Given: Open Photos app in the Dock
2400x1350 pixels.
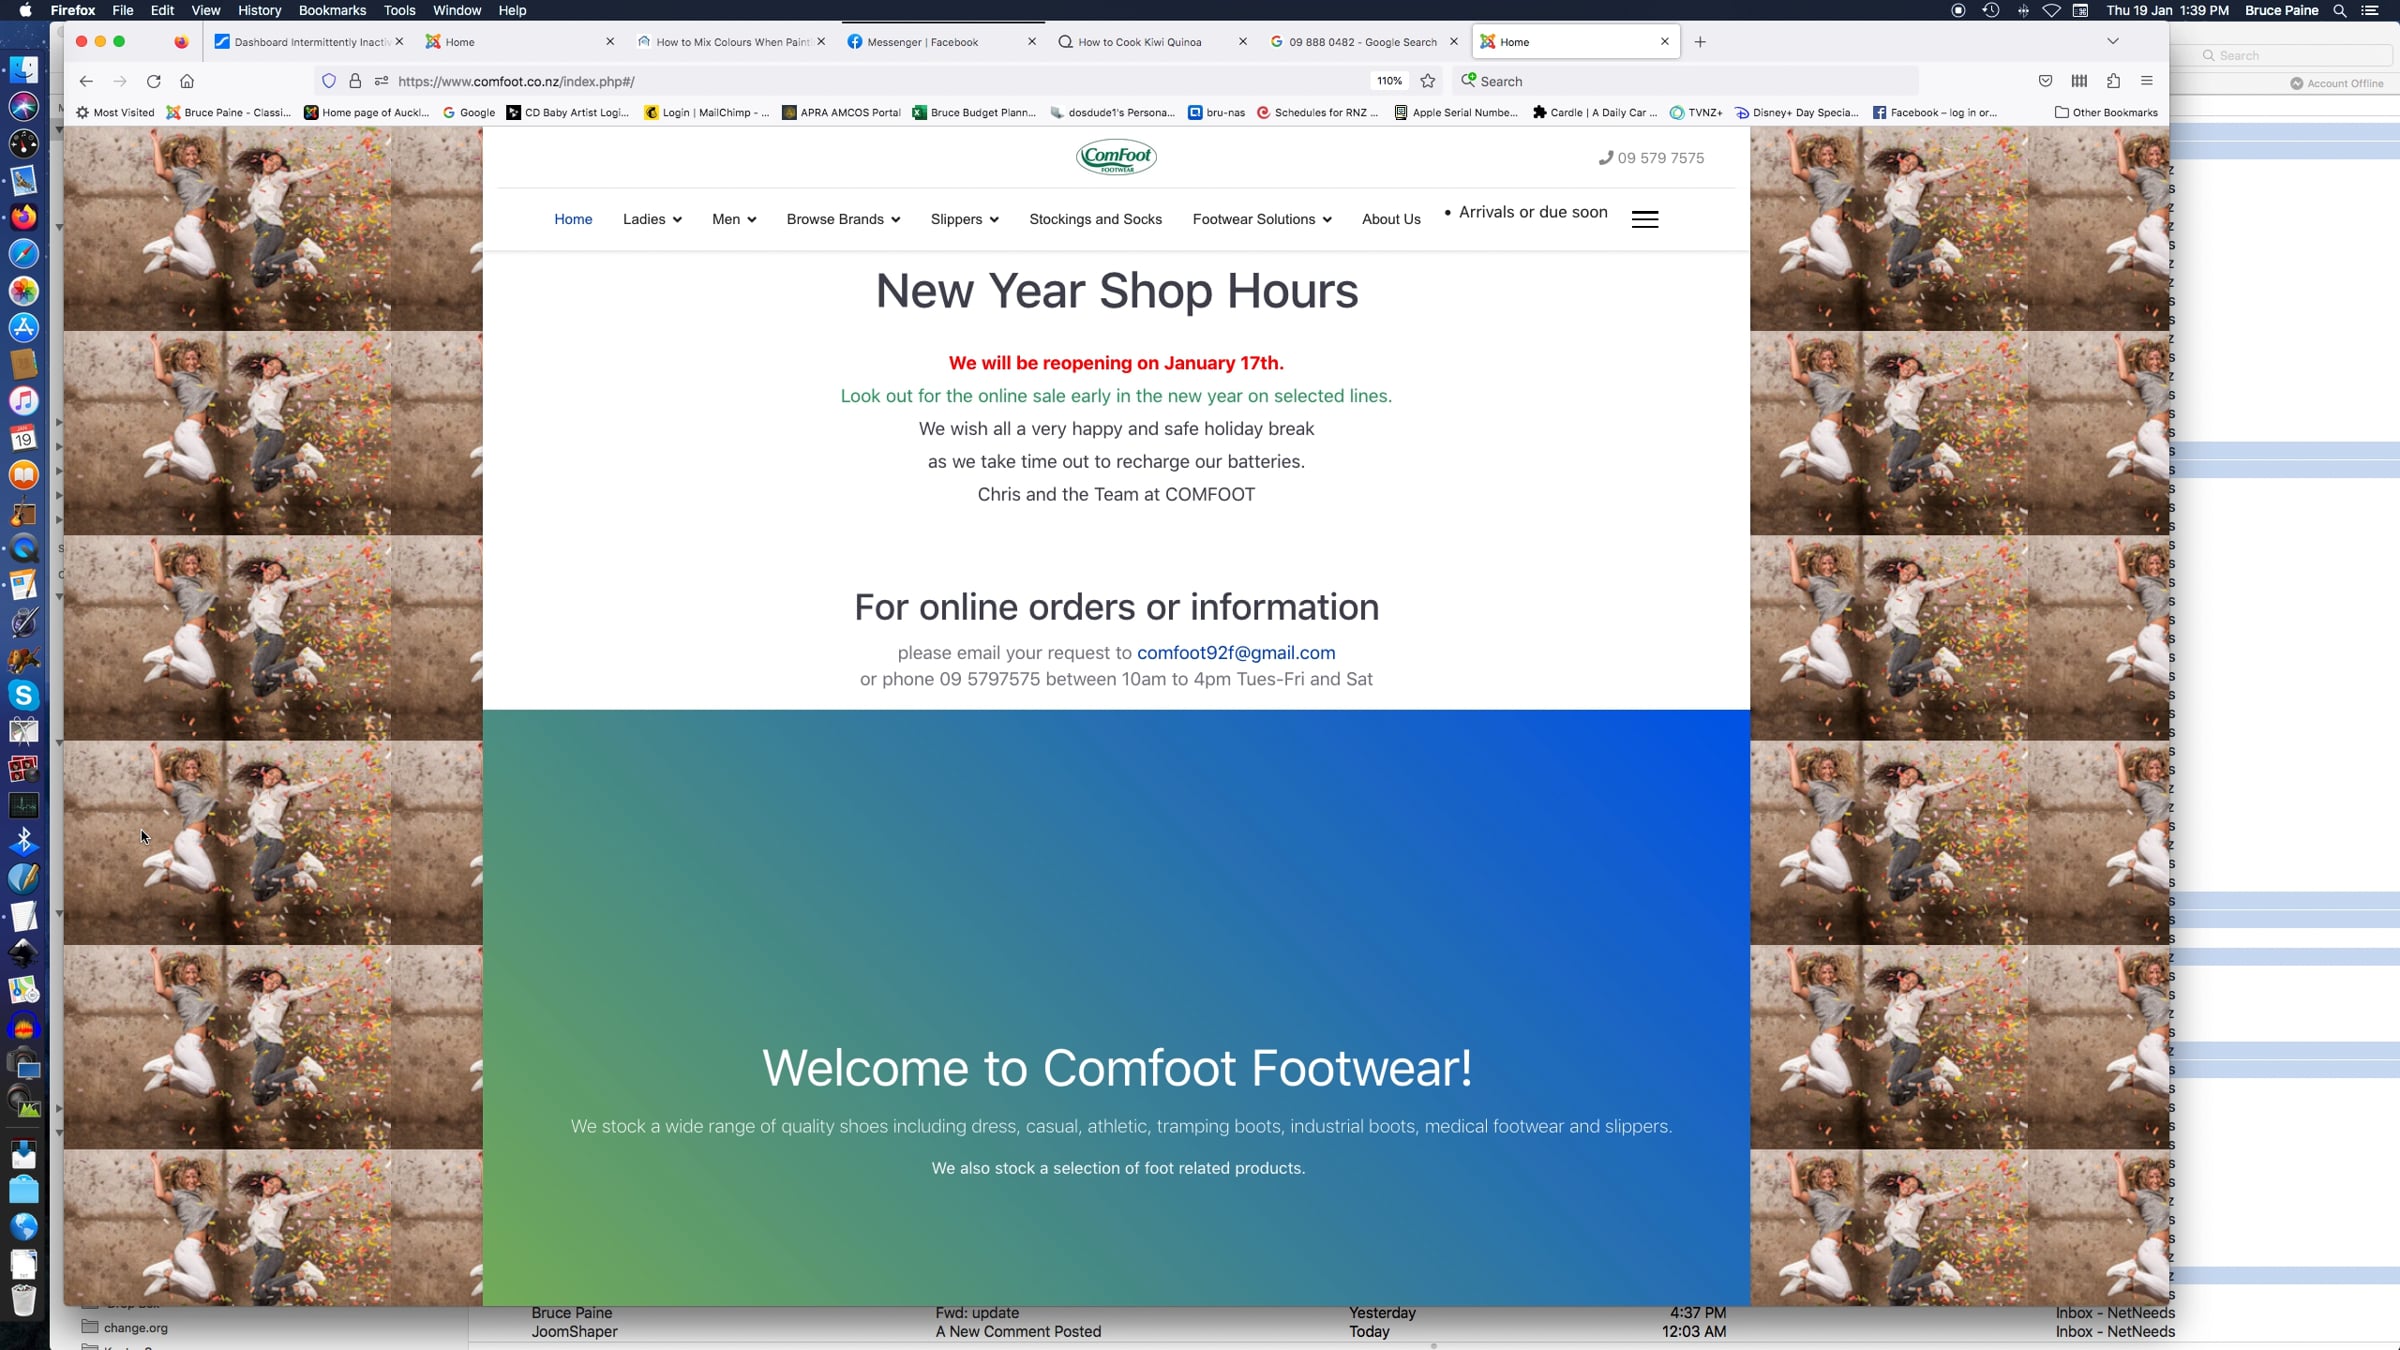Looking at the screenshot, I should click(x=24, y=291).
